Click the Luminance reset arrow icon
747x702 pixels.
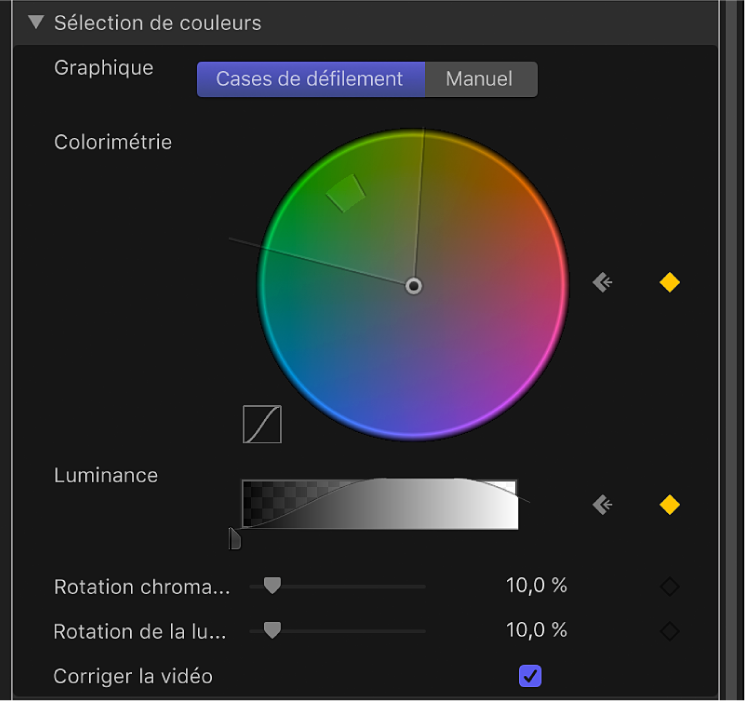click(x=602, y=505)
